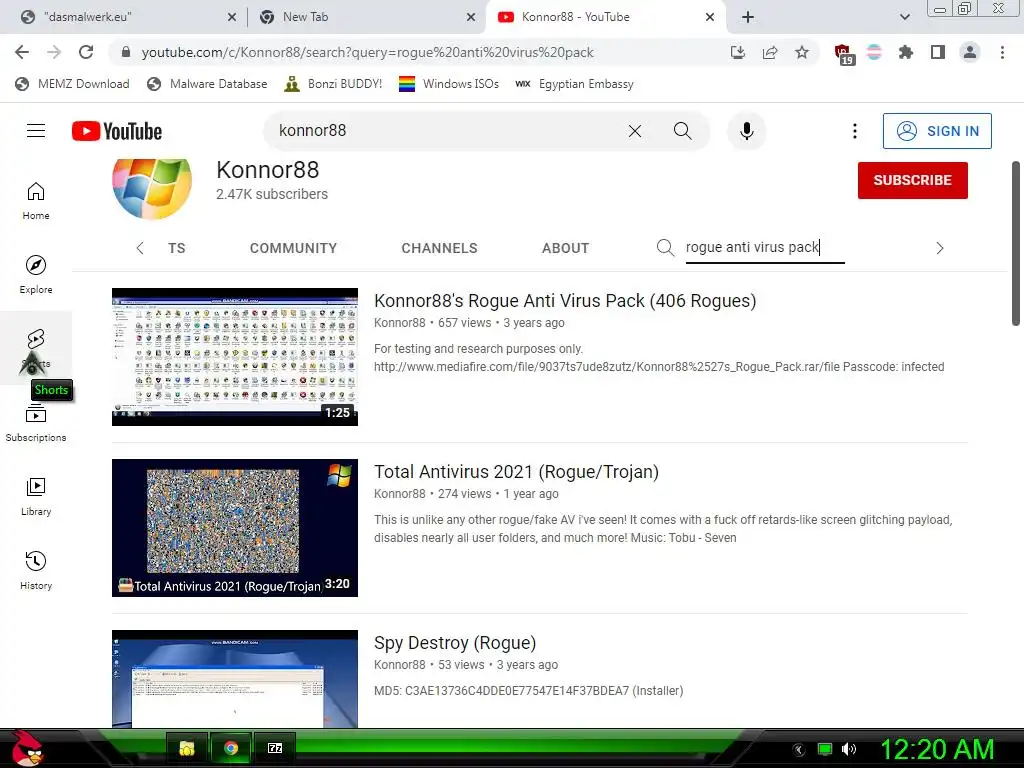The width and height of the screenshot is (1024, 768).
Task: Open Malware Database bookmark
Action: [x=207, y=84]
